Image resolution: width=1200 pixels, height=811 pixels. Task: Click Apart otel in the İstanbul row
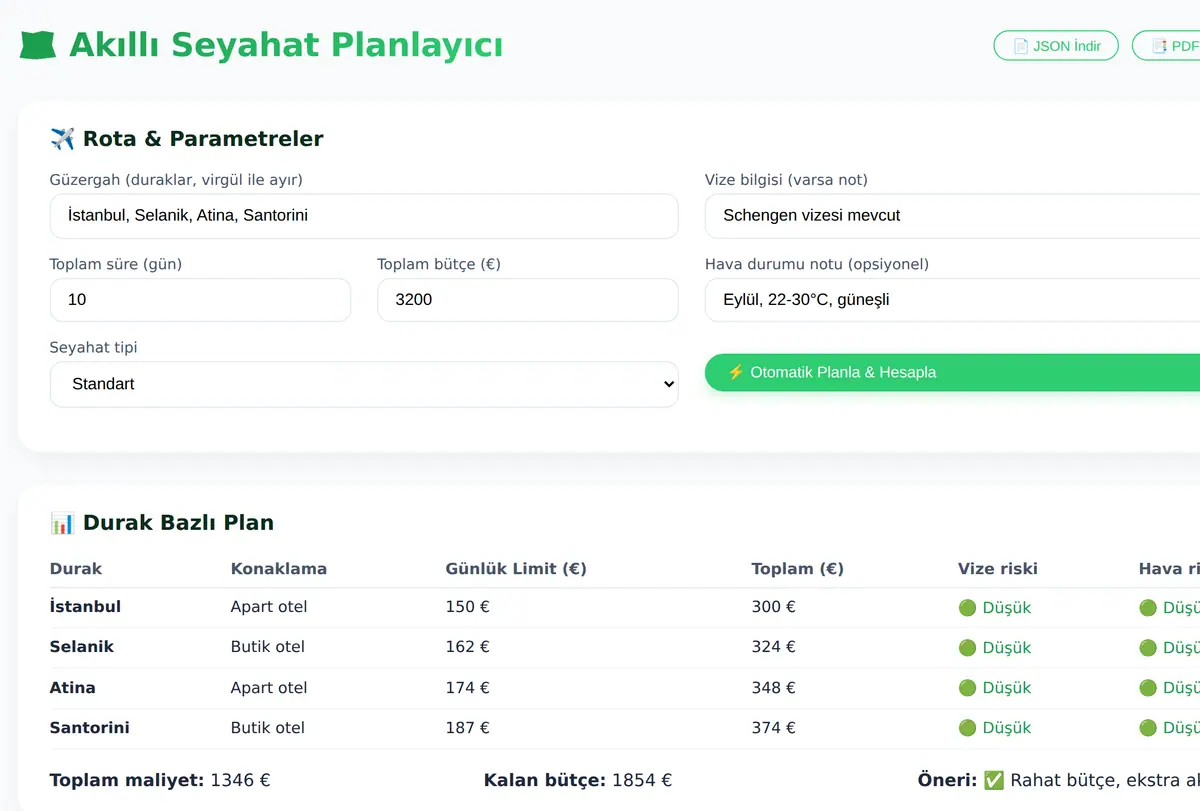pos(269,607)
